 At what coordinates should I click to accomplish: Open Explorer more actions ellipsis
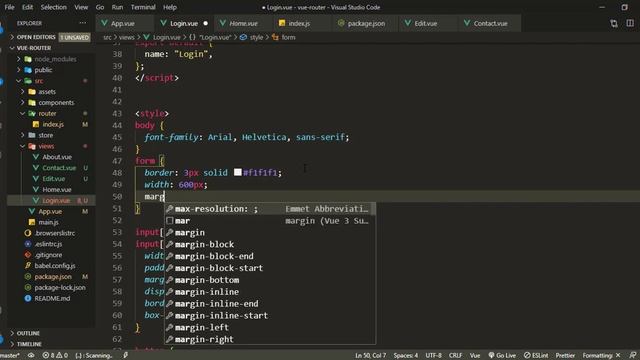click(x=83, y=23)
